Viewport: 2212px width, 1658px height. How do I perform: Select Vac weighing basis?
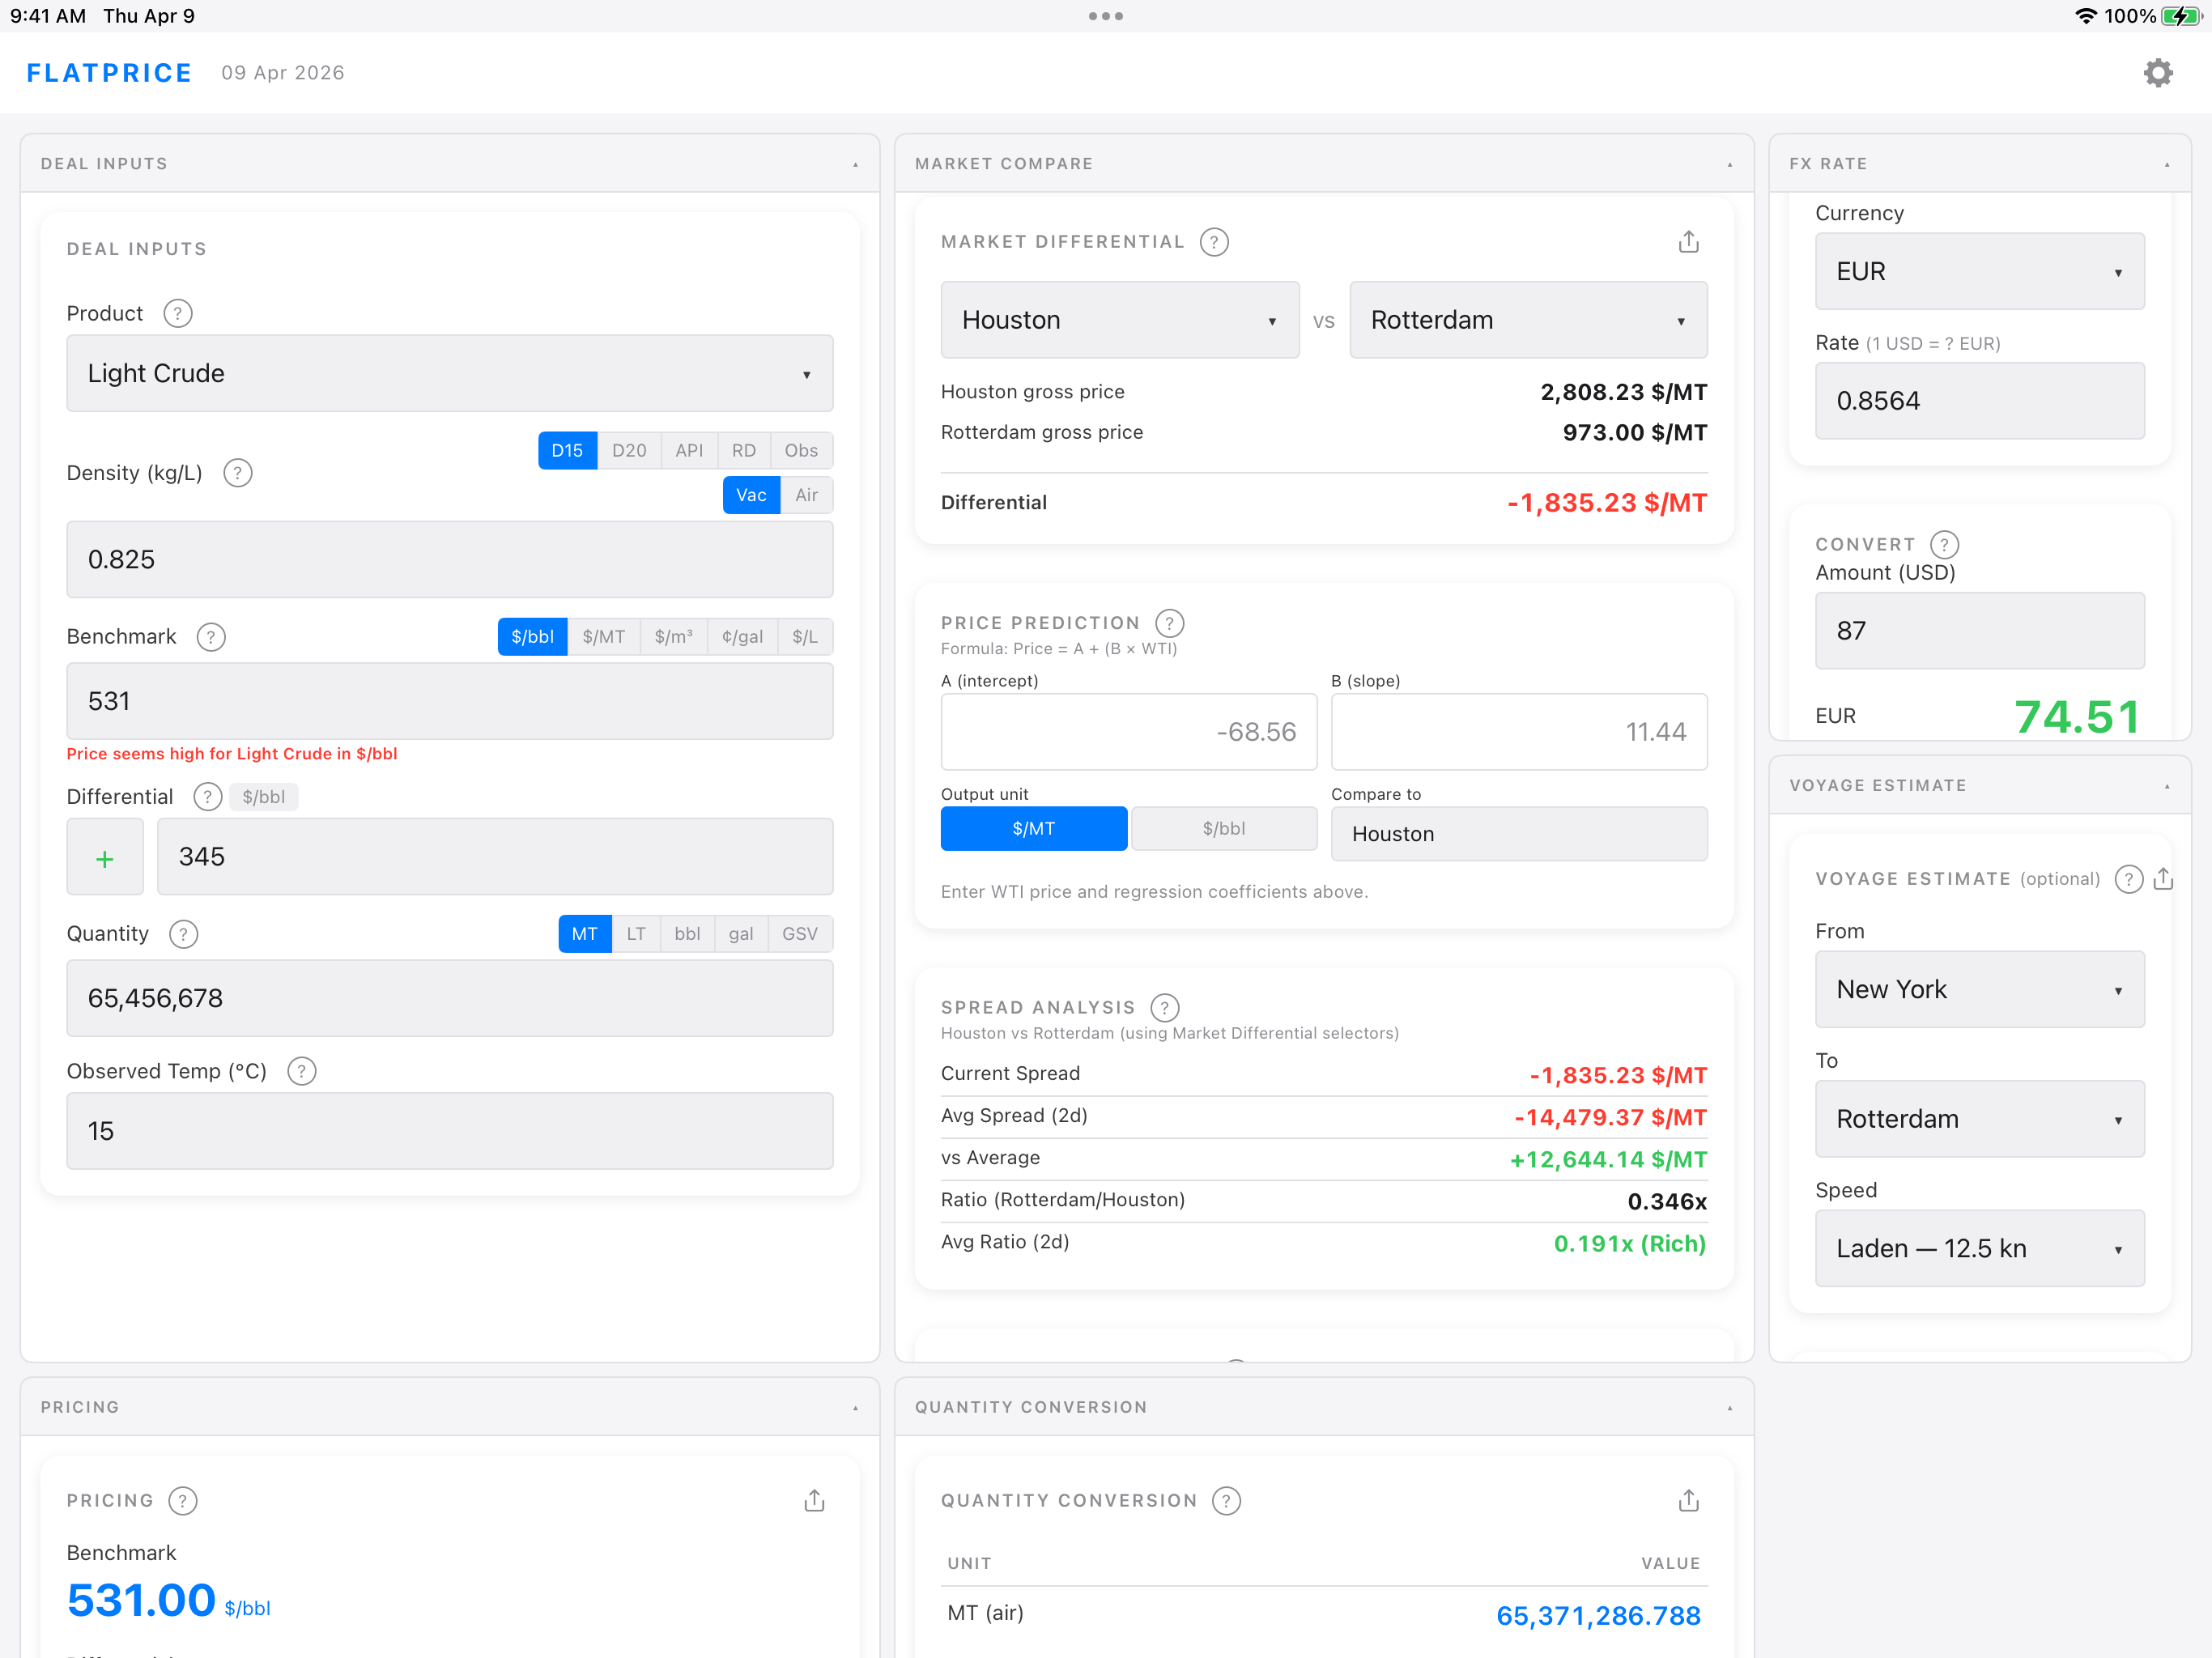click(x=751, y=495)
